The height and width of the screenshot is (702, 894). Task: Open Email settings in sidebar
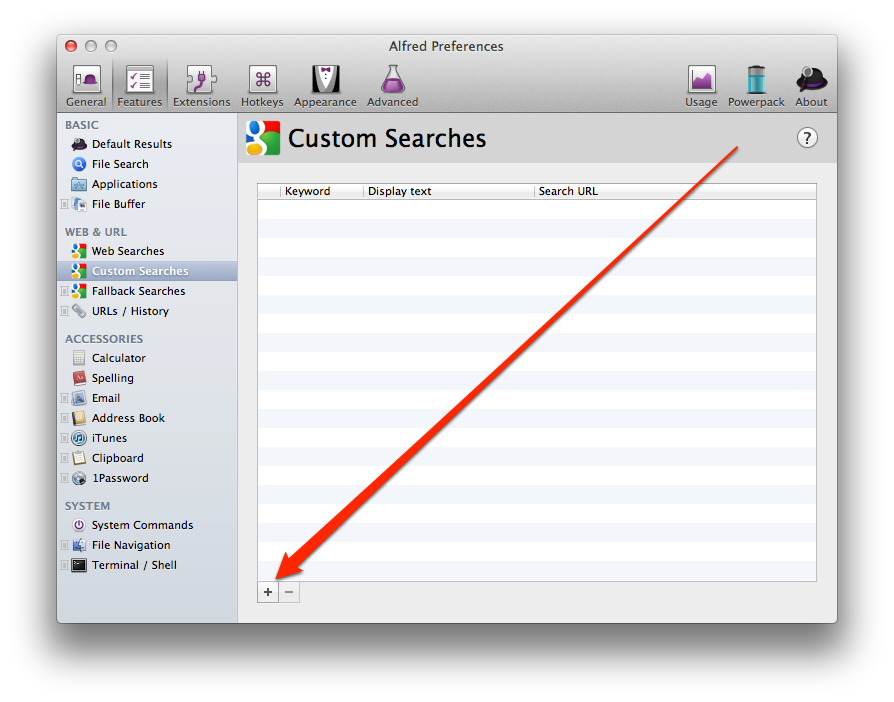[147, 398]
